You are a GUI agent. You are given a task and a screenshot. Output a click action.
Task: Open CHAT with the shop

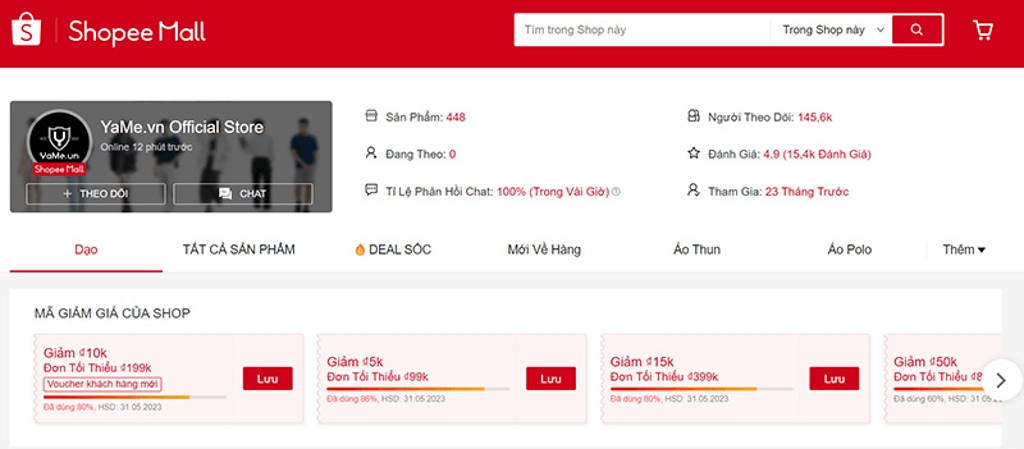[x=243, y=194]
